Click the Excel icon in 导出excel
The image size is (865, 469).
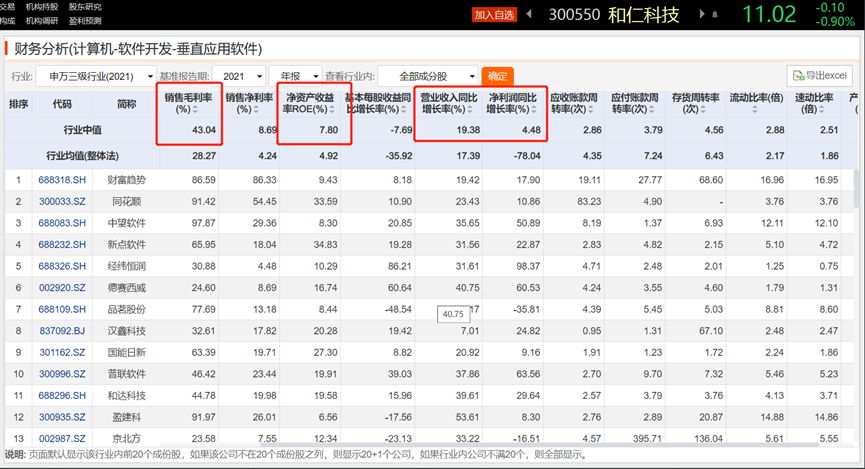(798, 76)
